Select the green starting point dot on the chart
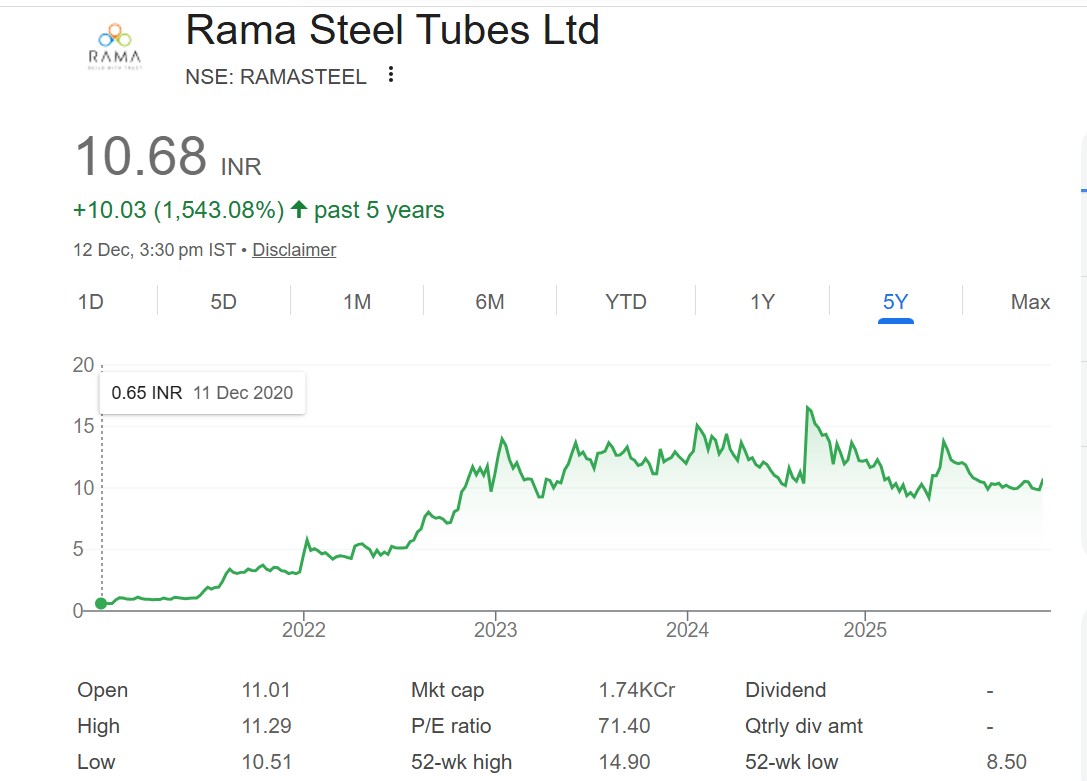1087x781 pixels. (100, 603)
